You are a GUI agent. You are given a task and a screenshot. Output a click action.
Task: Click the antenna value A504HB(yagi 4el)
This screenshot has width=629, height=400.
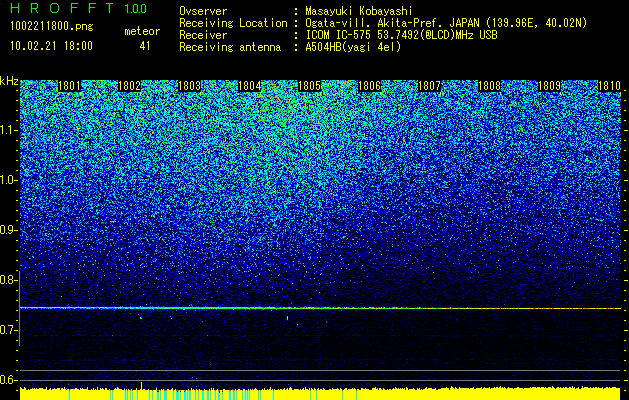pos(353,47)
